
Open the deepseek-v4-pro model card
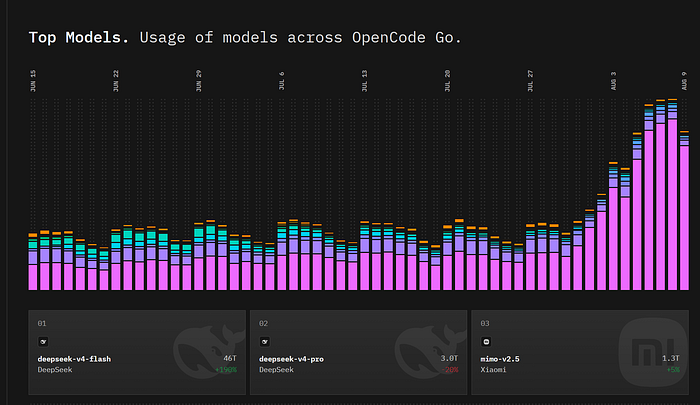358,352
